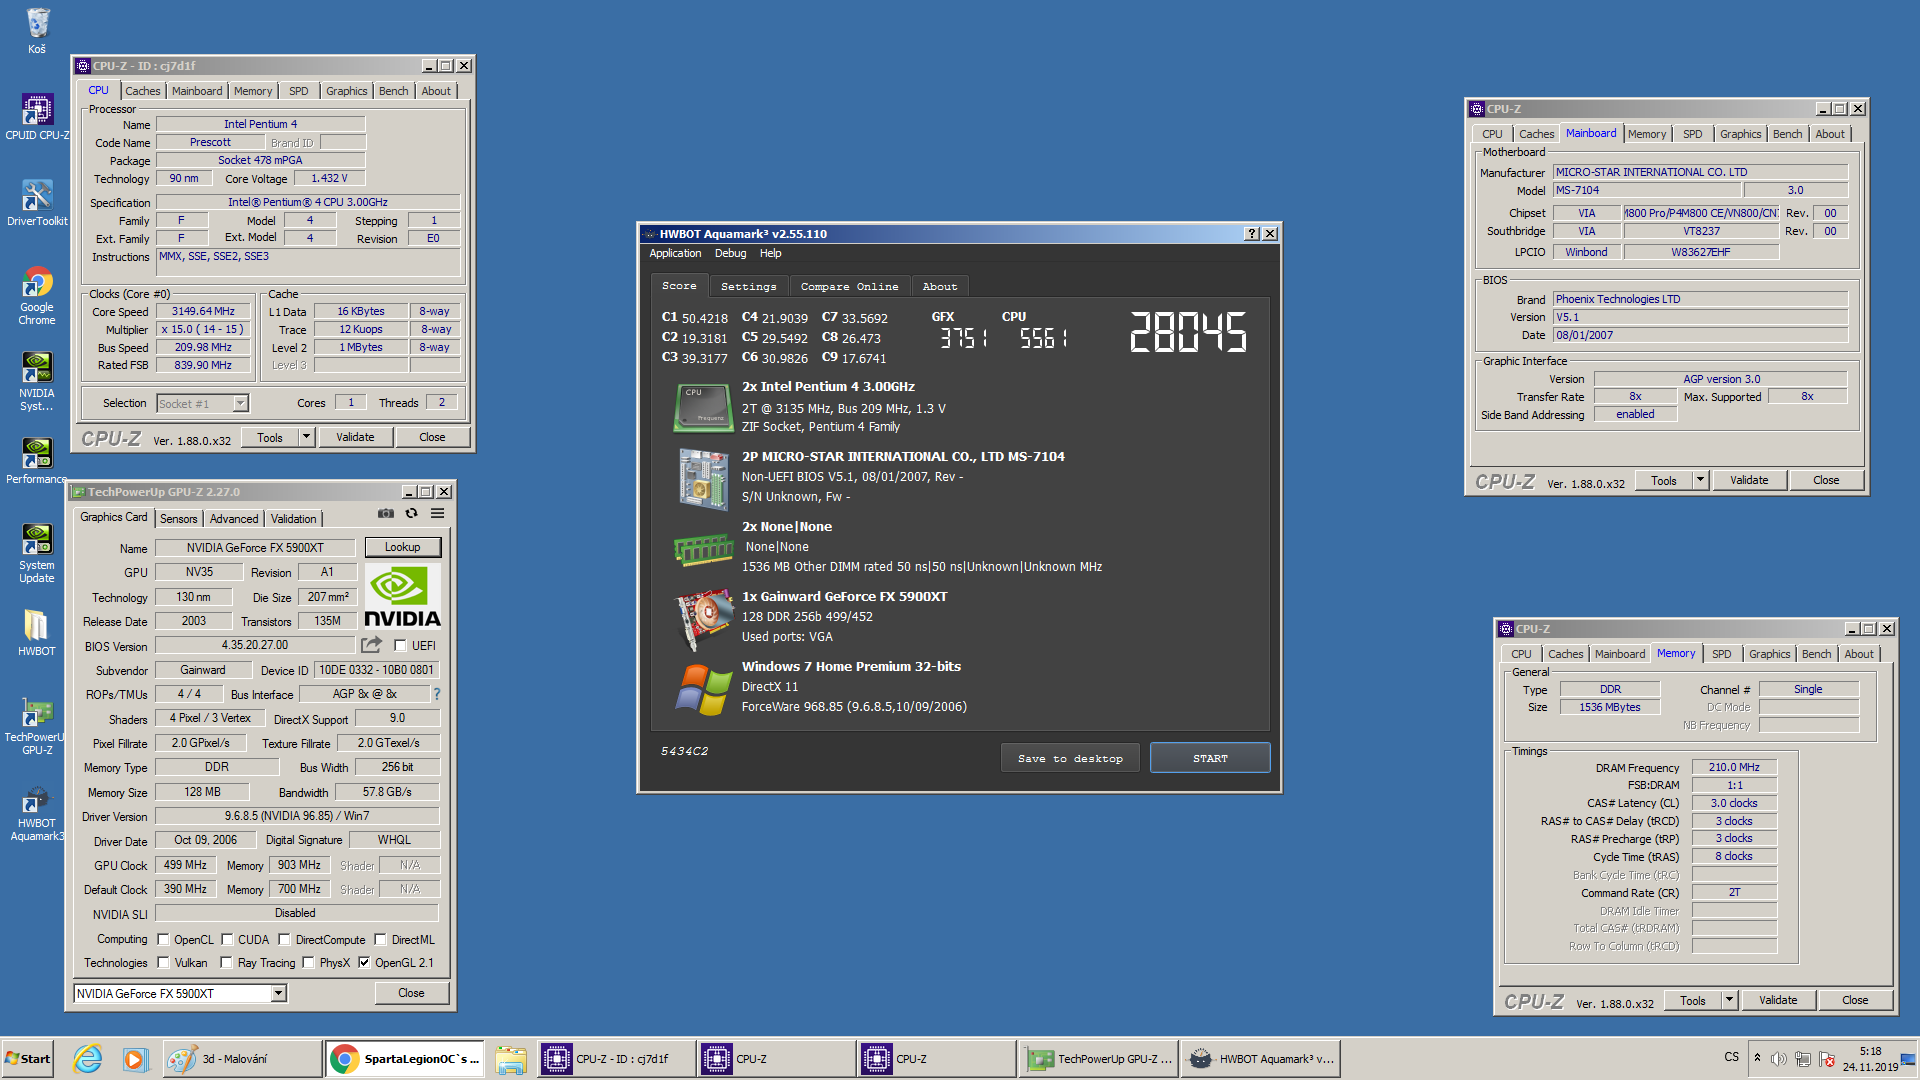Toggle the Ray Tracing checkbox
The width and height of the screenshot is (1920, 1080).
click(227, 963)
